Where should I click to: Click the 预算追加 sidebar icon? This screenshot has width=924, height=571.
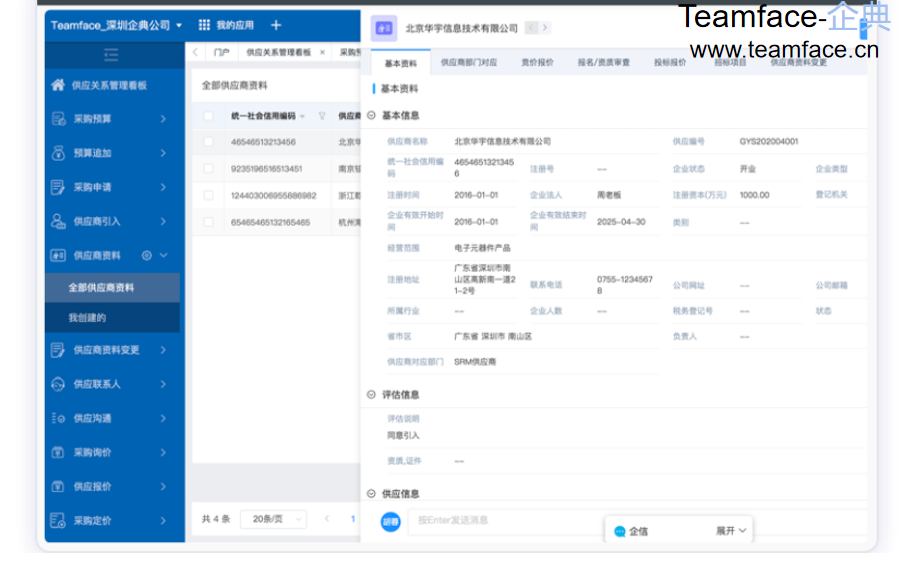click(58, 153)
